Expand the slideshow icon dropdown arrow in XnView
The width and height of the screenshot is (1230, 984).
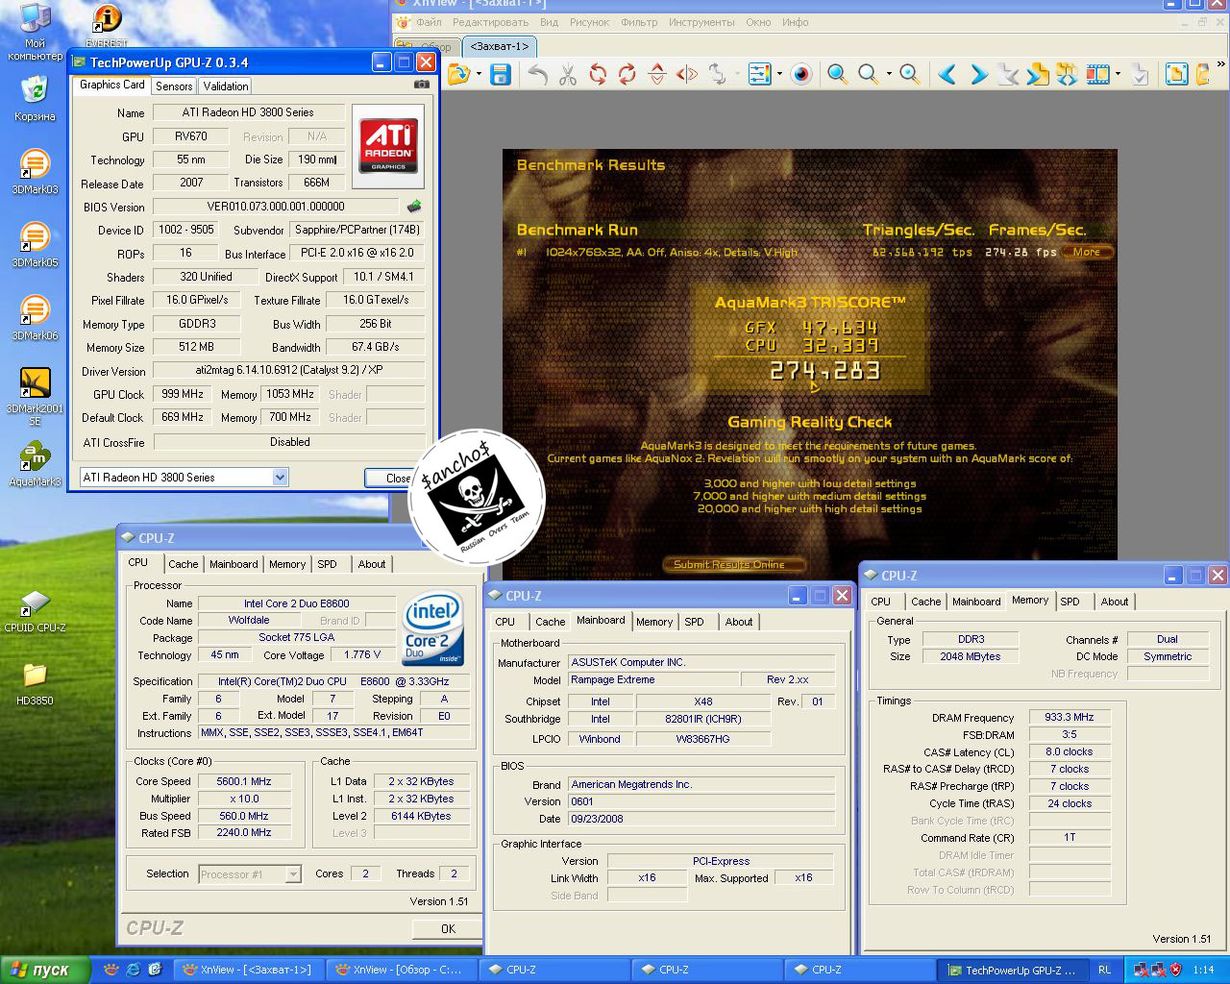pyautogui.click(x=1117, y=74)
